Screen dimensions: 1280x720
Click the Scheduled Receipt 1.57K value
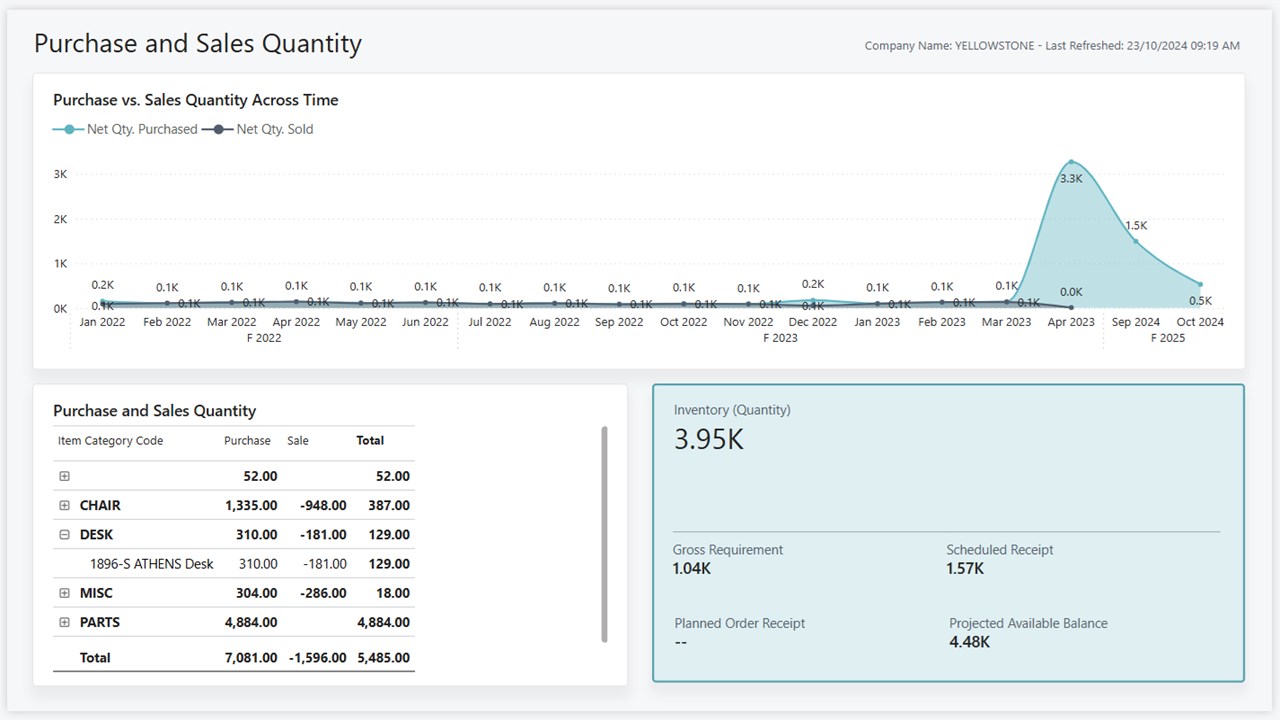coord(965,569)
